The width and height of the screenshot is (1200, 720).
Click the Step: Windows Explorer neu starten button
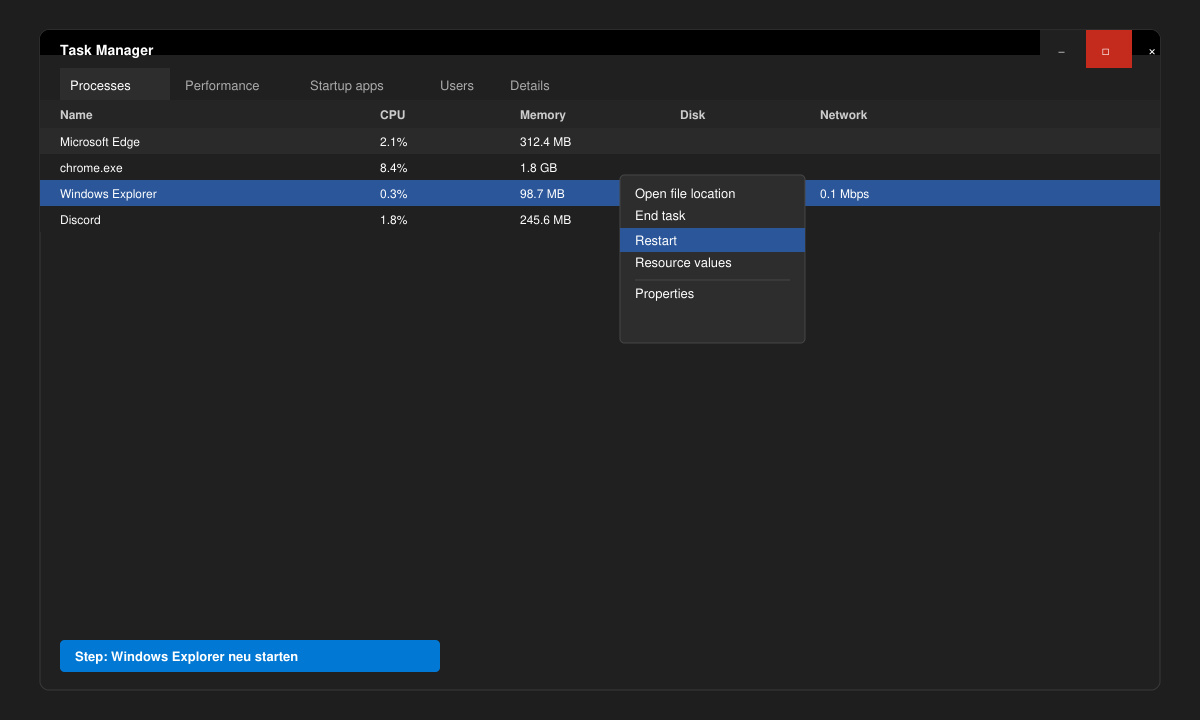pyautogui.click(x=250, y=656)
